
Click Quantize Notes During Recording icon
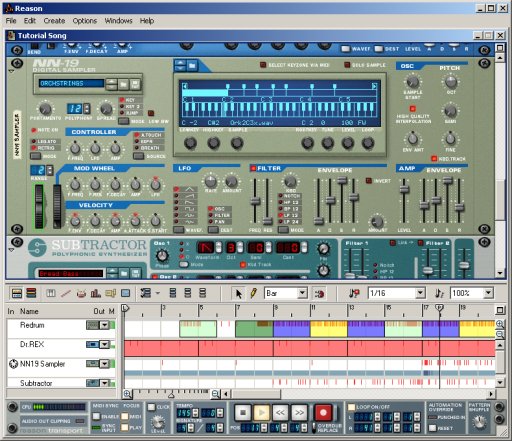354,293
